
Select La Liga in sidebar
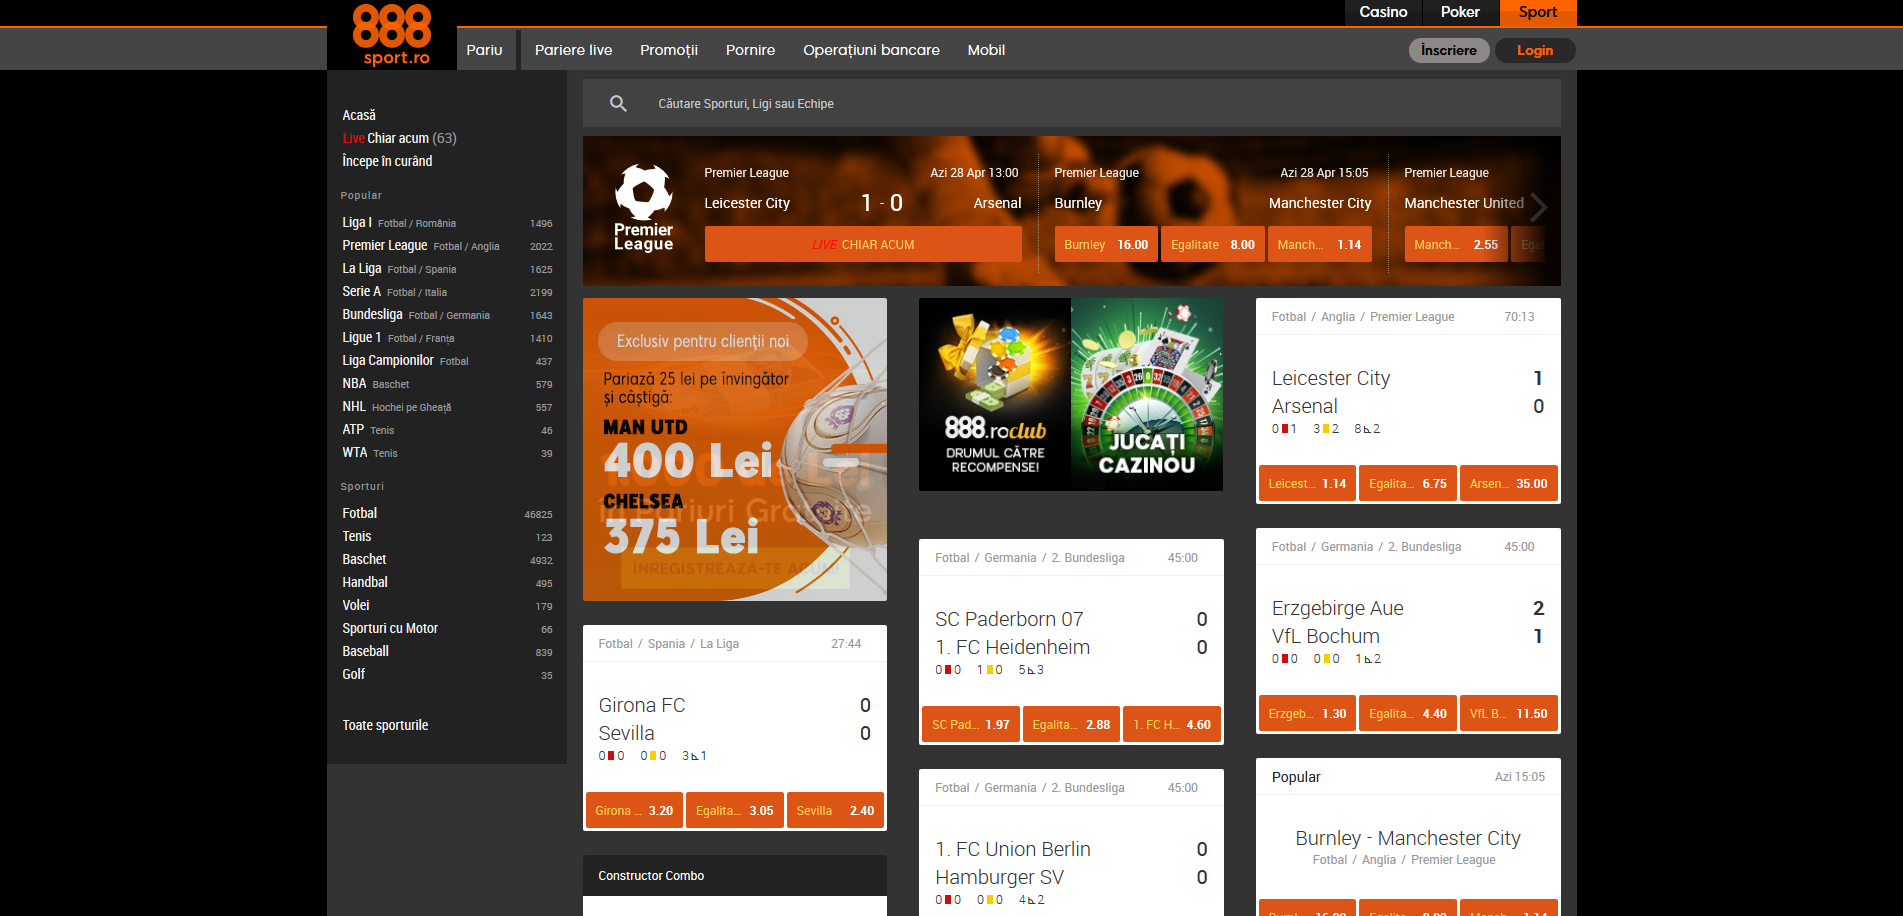tap(447, 269)
